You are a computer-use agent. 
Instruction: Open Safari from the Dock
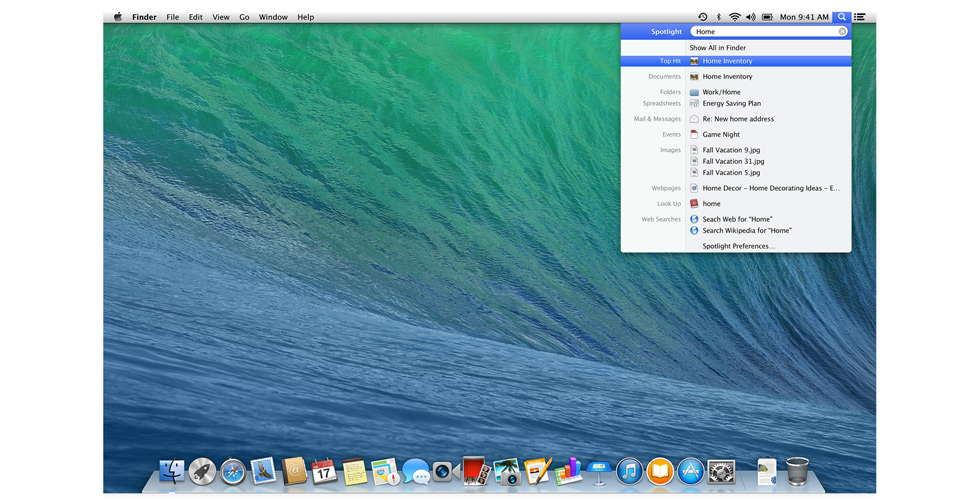[233, 472]
